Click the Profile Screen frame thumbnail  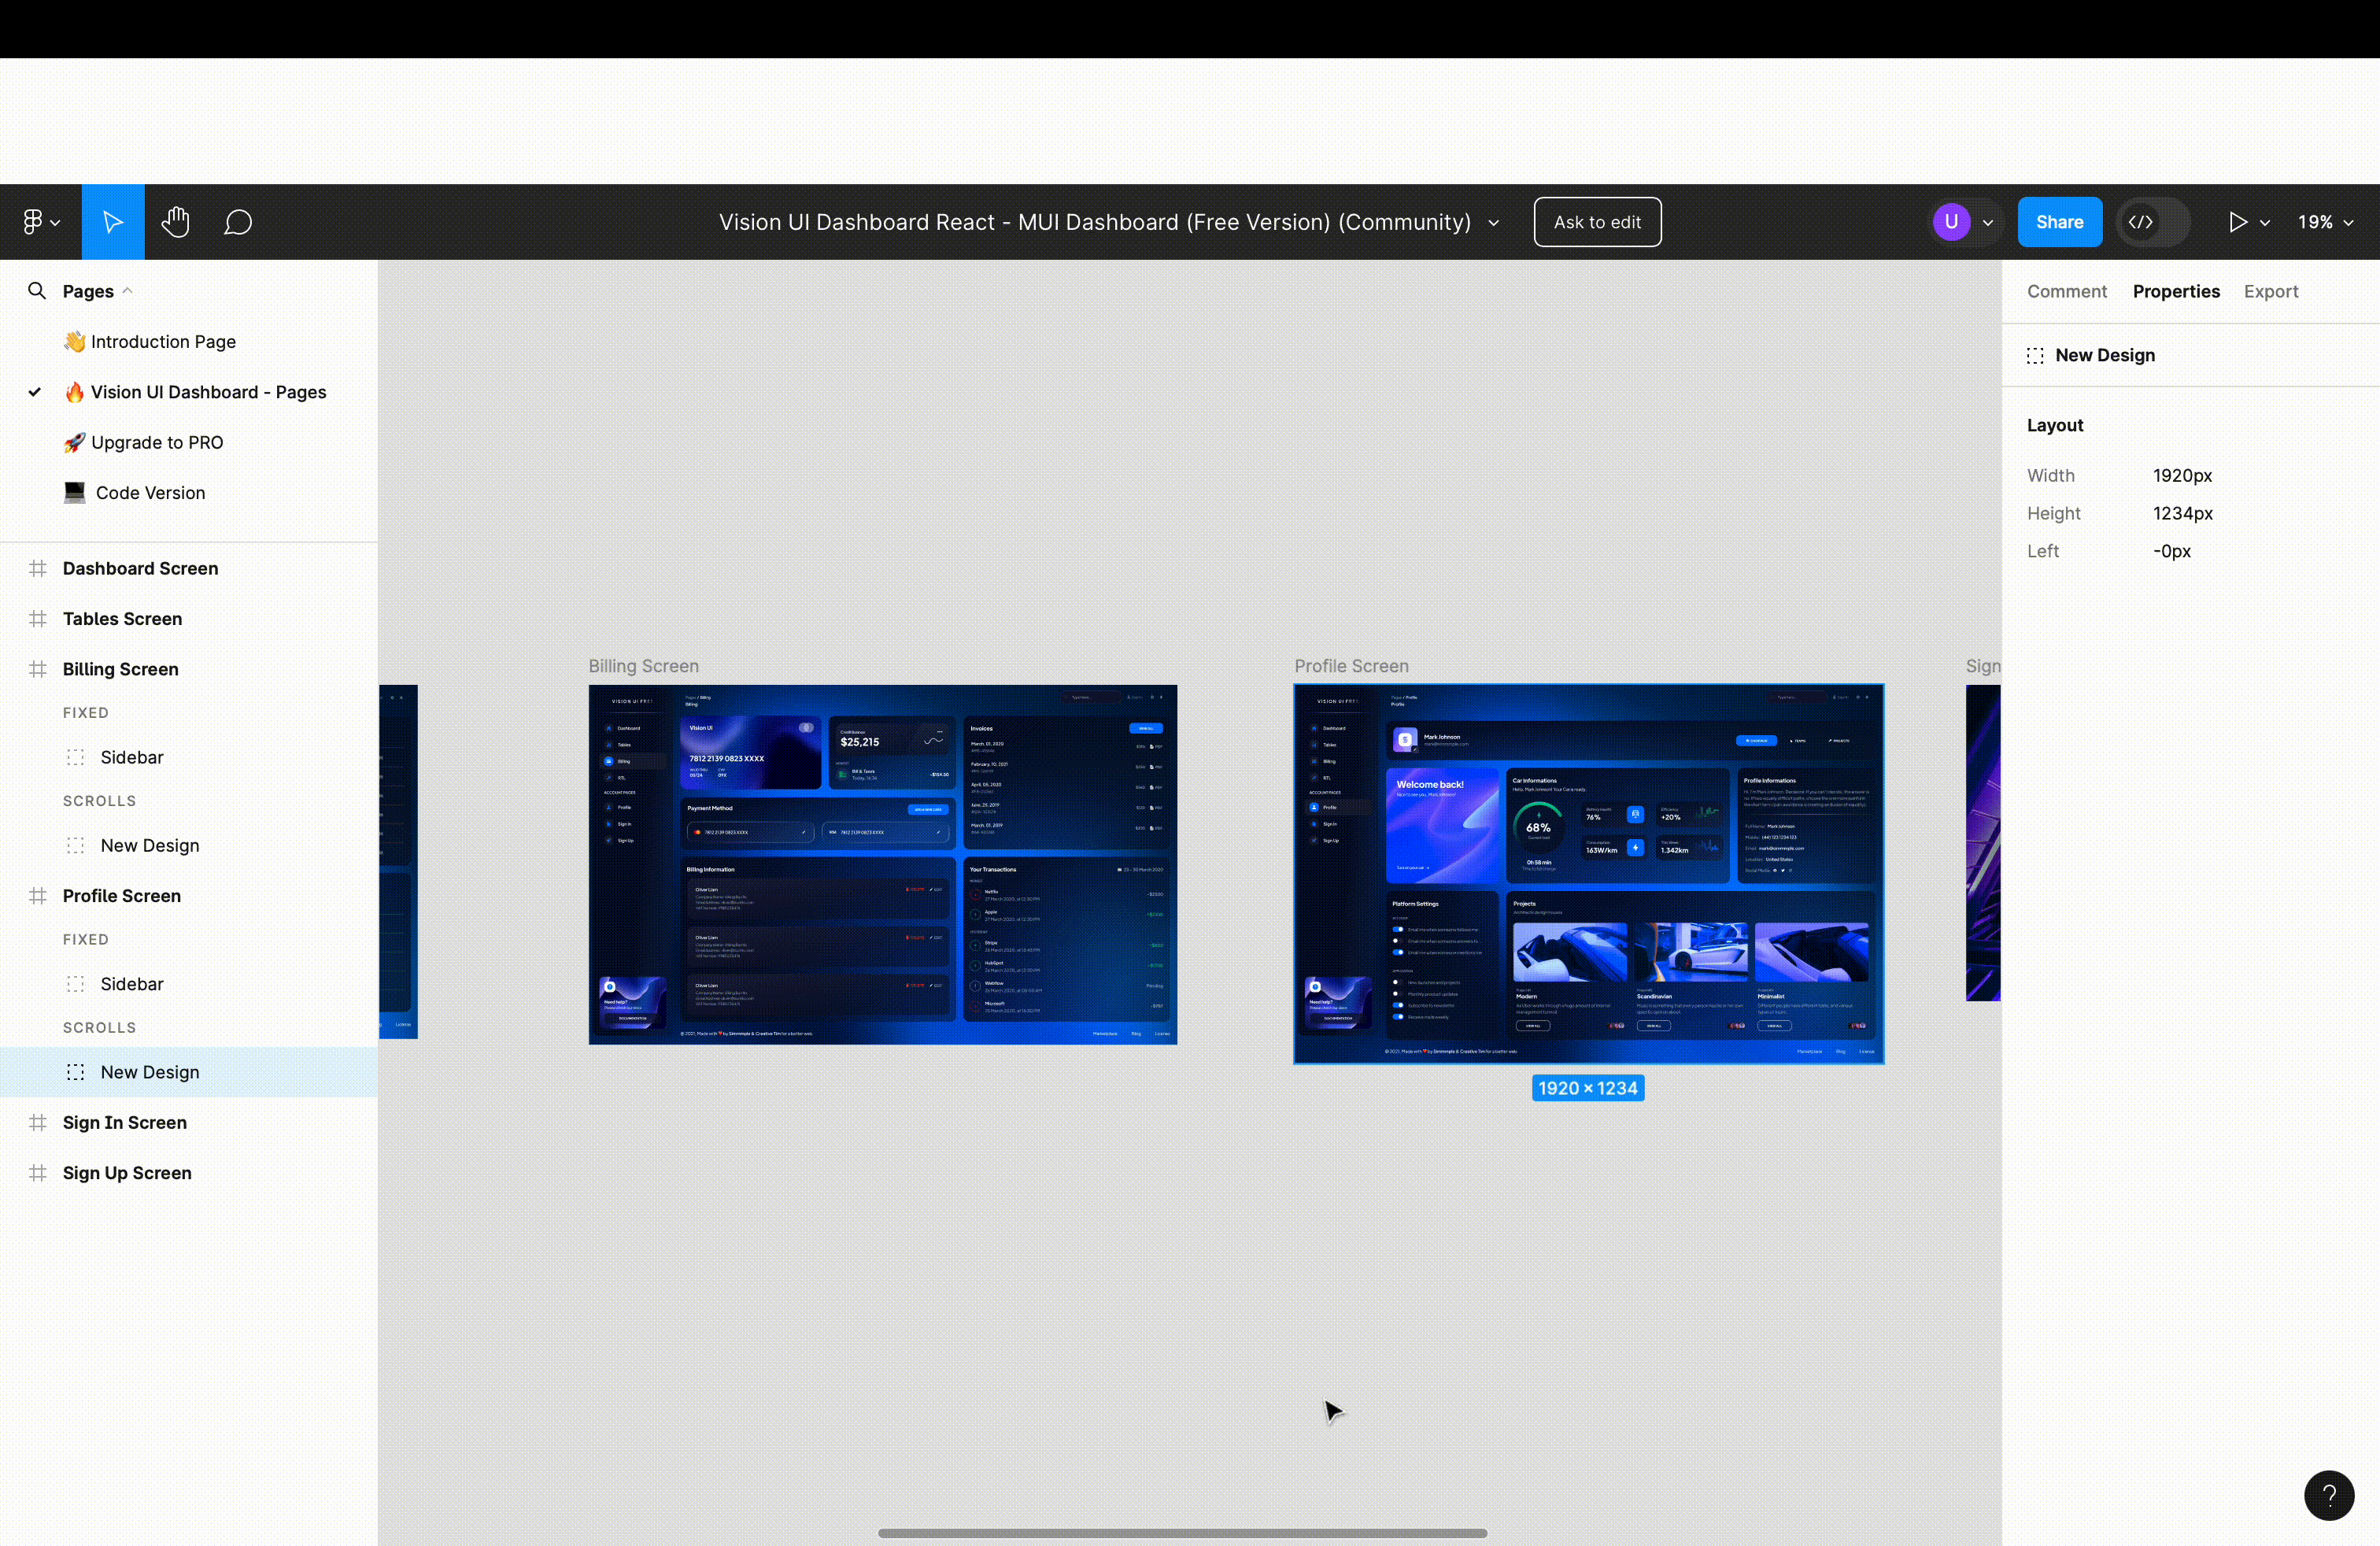pyautogui.click(x=1588, y=873)
